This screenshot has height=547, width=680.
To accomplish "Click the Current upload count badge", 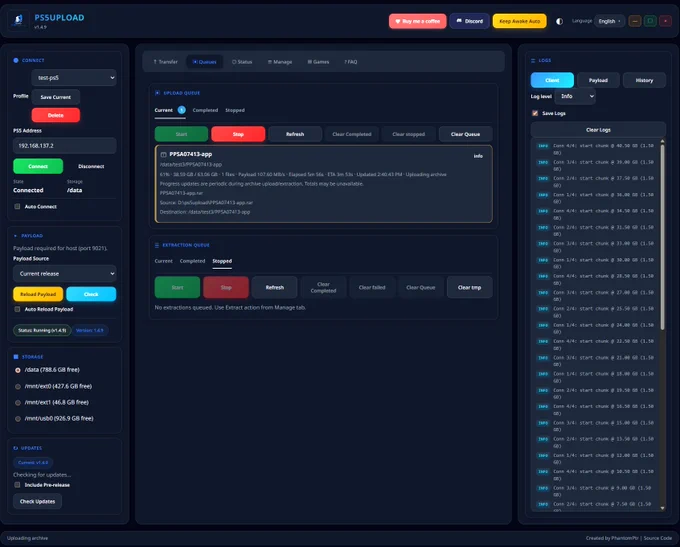I will [182, 110].
